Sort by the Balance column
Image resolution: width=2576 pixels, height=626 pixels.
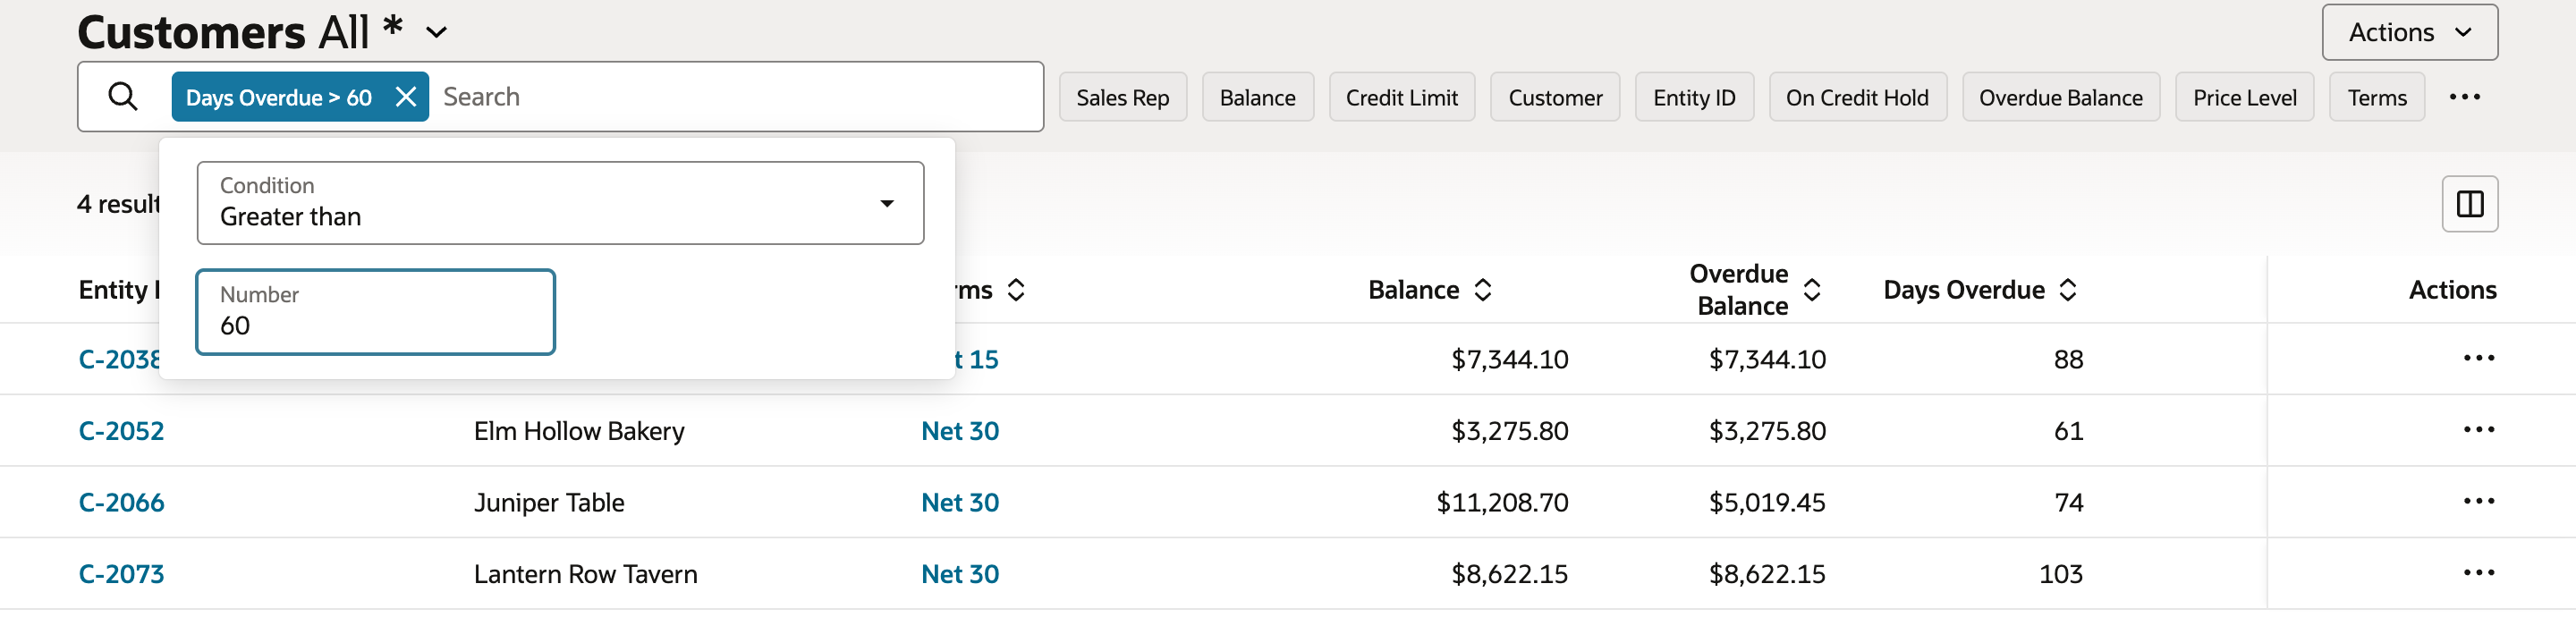(x=1483, y=290)
